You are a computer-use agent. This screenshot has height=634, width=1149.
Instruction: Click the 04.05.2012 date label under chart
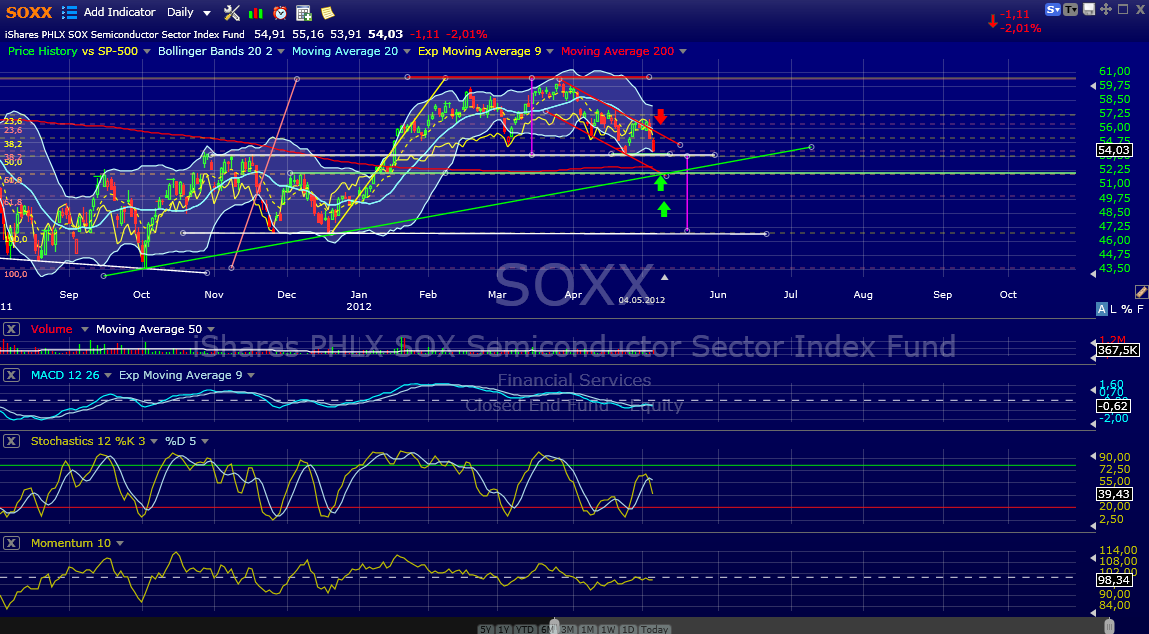641,301
